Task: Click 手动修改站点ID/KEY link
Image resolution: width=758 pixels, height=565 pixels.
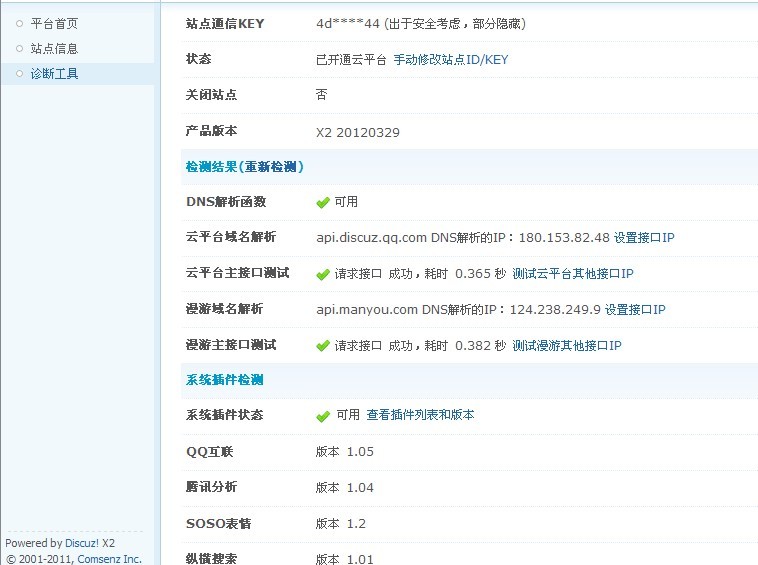Action: pyautogui.click(x=451, y=59)
